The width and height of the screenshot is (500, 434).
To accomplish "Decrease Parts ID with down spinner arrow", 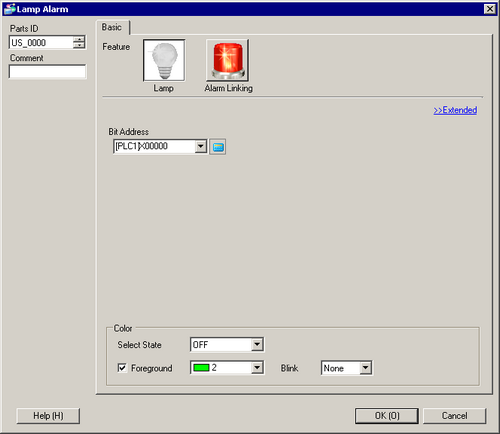I will point(79,46).
